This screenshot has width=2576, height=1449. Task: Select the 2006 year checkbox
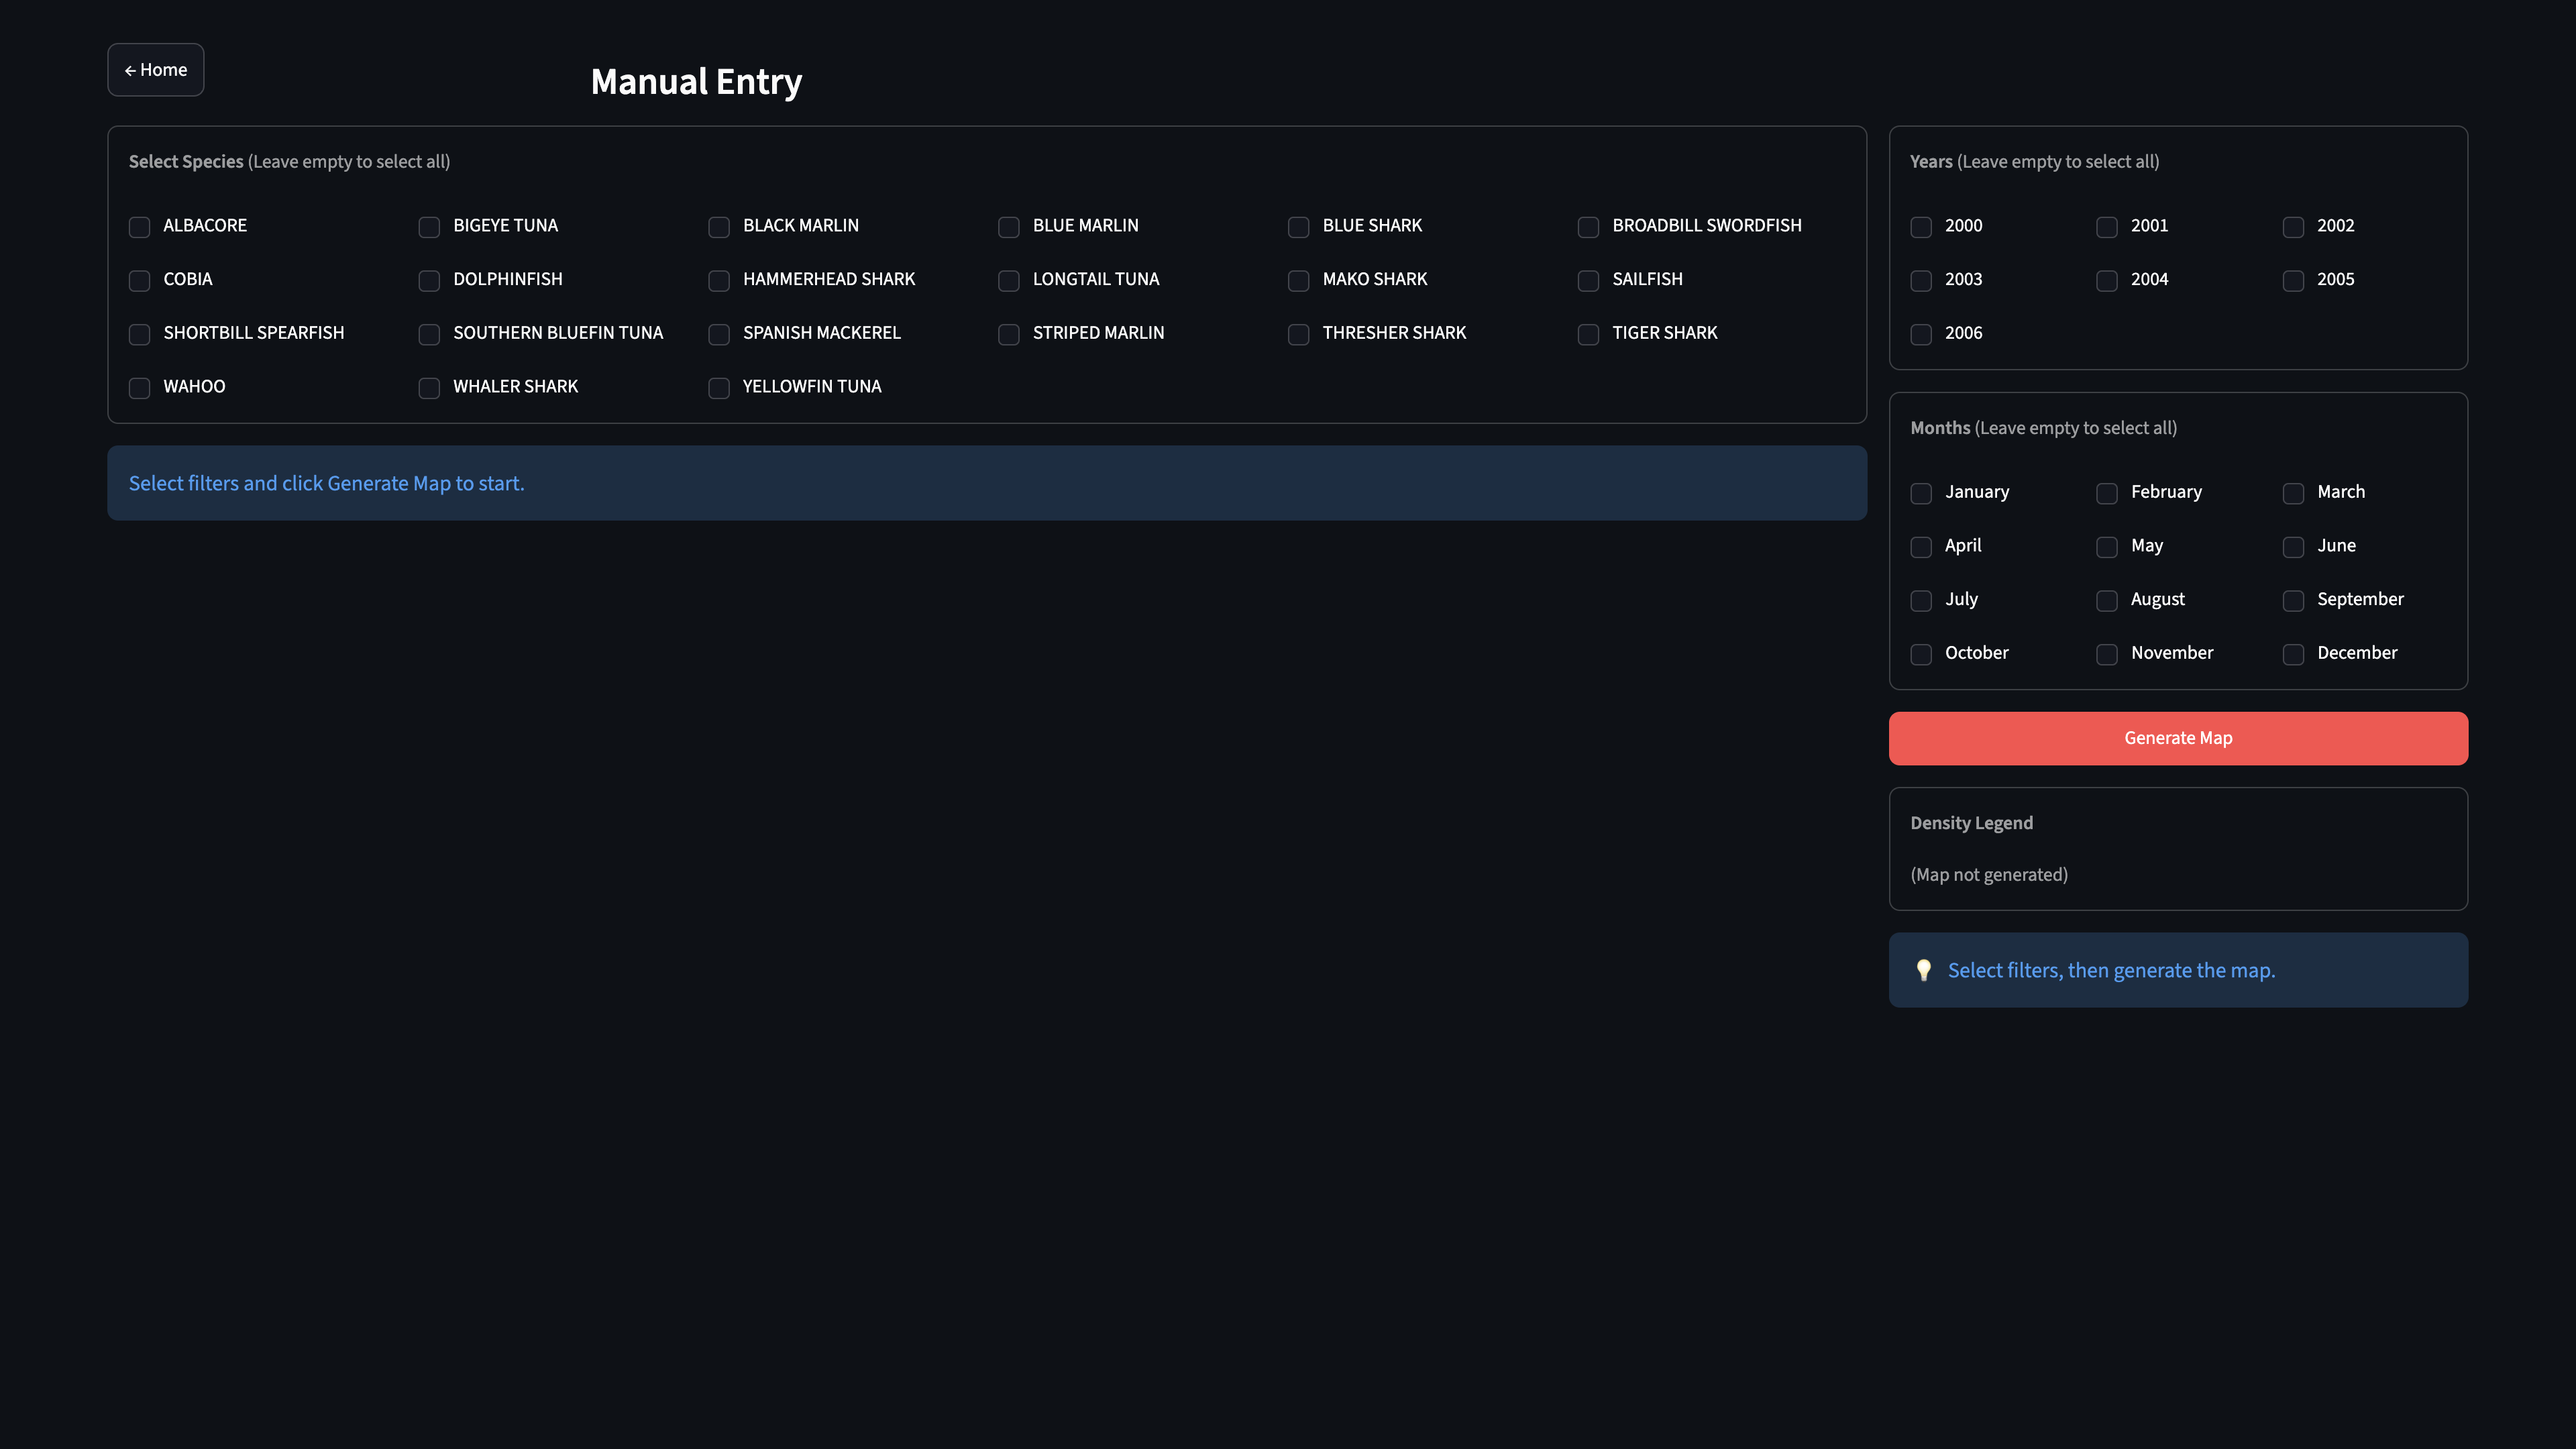pos(1921,334)
